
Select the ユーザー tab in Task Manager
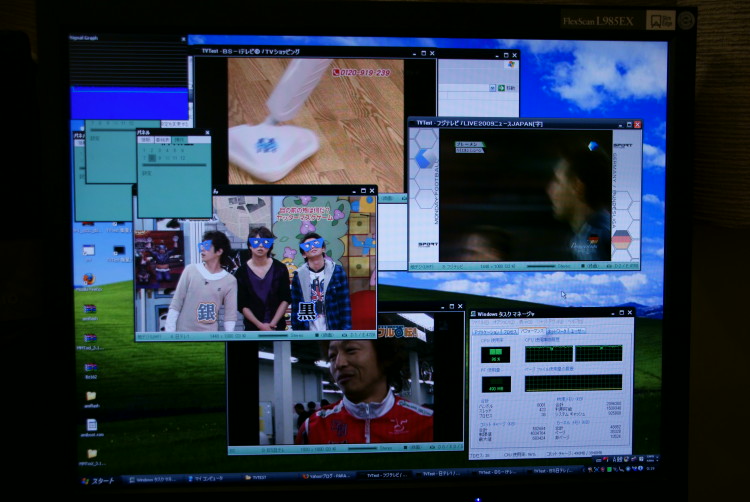(x=577, y=330)
